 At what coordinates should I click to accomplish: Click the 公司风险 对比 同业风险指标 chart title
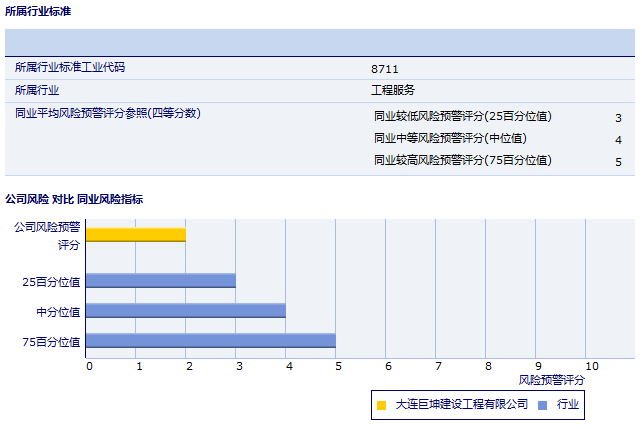click(x=74, y=199)
